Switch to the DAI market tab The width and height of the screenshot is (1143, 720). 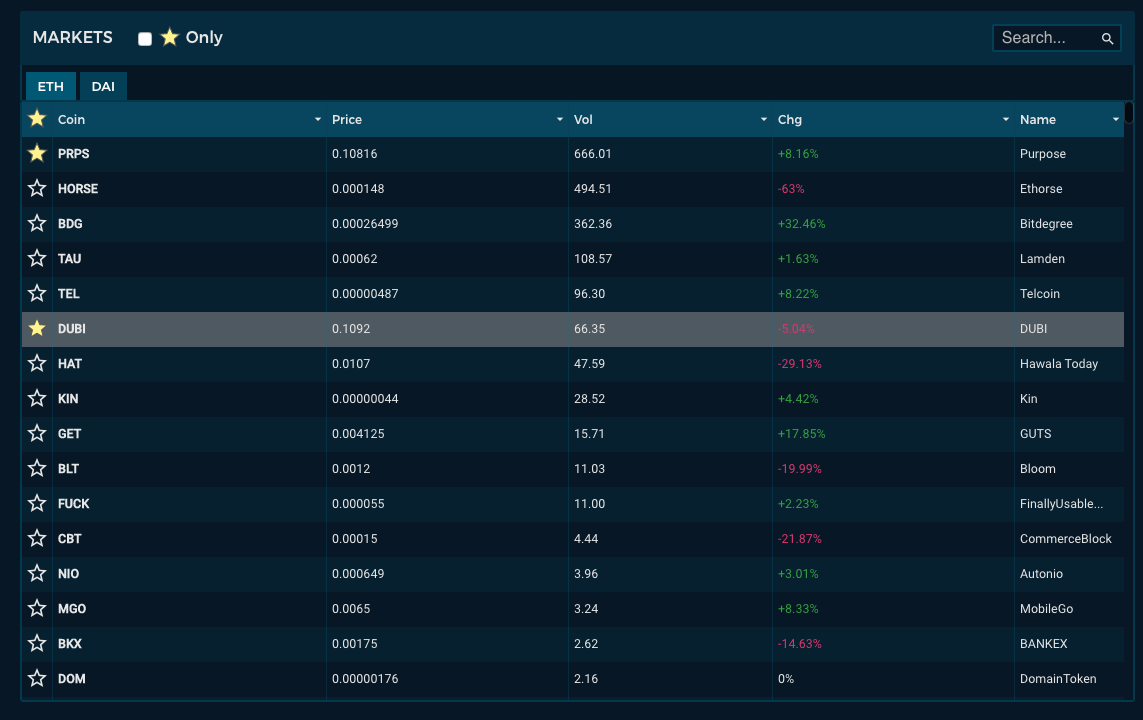point(103,86)
